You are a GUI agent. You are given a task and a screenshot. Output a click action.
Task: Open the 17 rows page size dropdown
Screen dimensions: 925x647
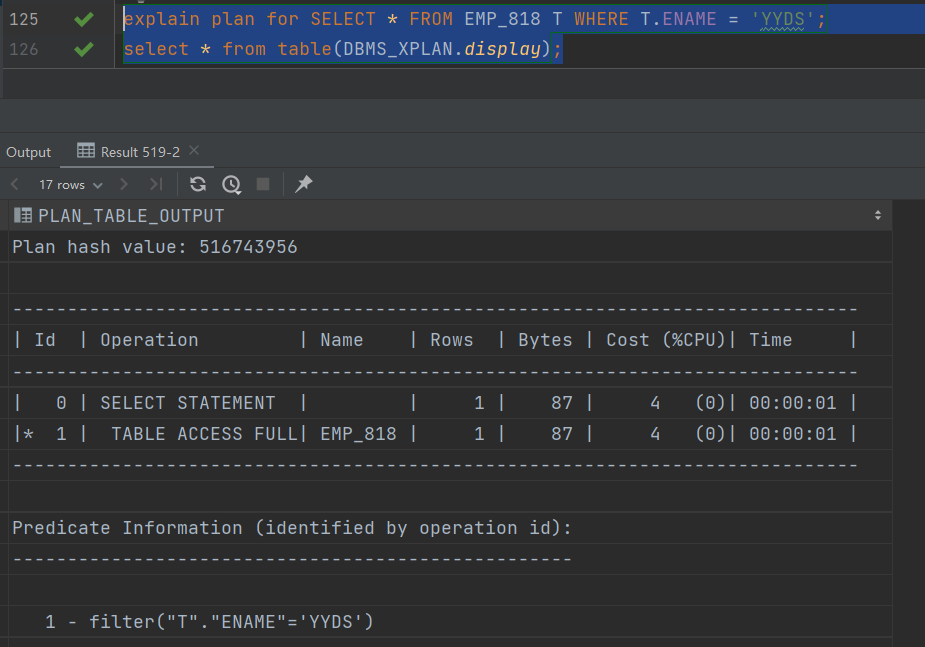71,185
